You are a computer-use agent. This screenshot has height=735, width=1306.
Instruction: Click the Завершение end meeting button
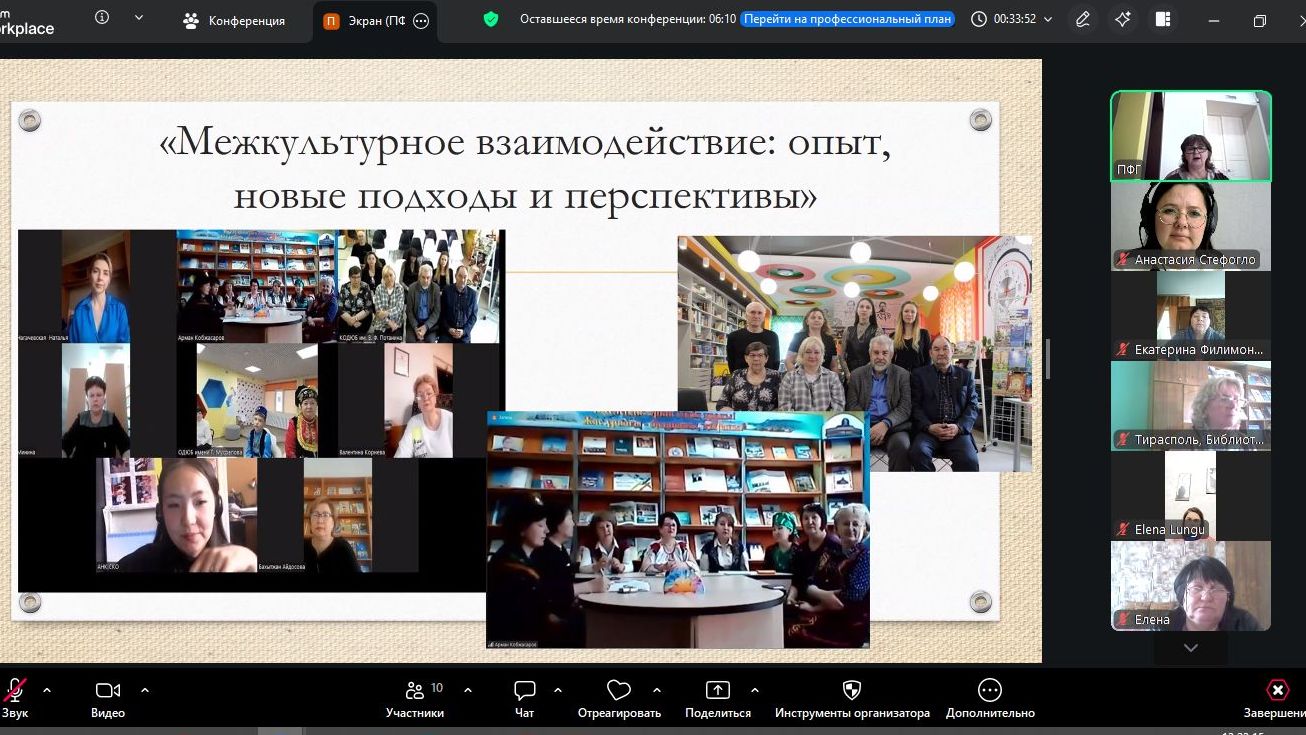(x=1277, y=697)
